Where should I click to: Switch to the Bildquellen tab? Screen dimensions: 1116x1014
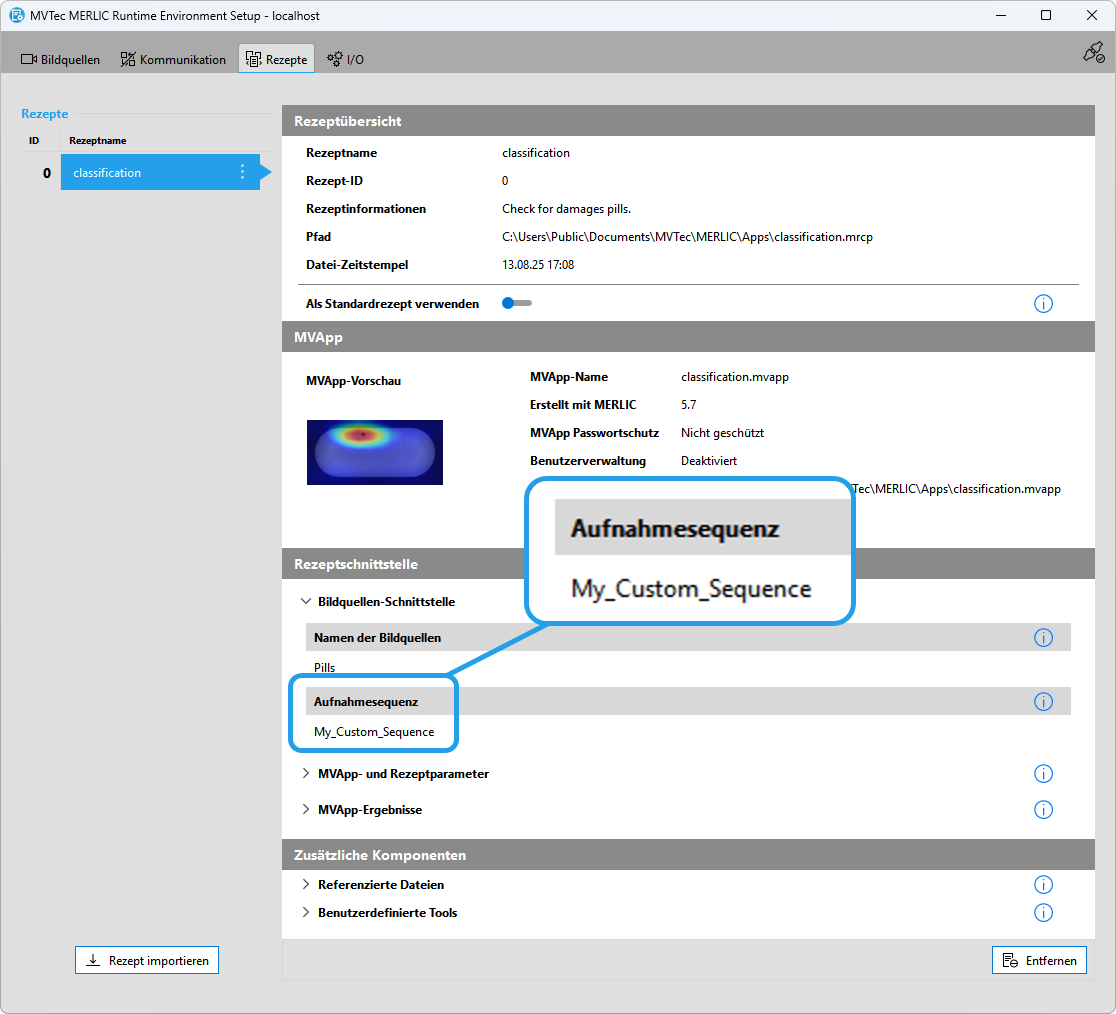tap(61, 59)
